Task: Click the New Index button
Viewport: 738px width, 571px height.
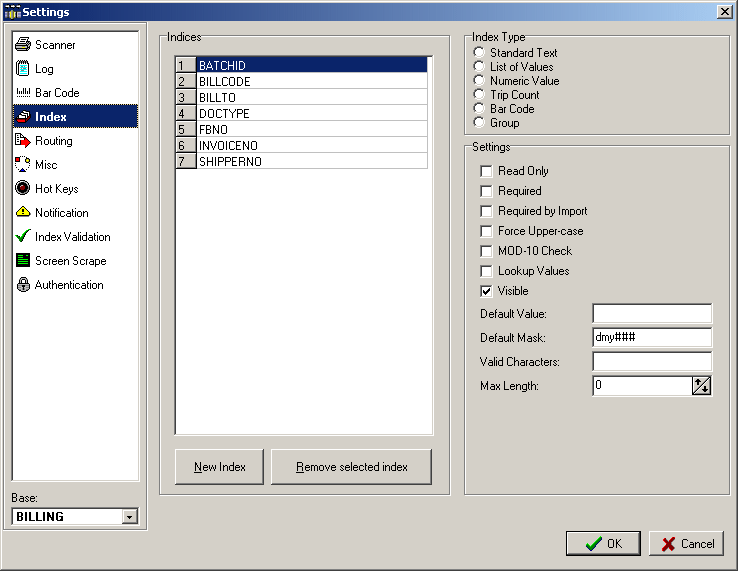Action: [x=219, y=466]
